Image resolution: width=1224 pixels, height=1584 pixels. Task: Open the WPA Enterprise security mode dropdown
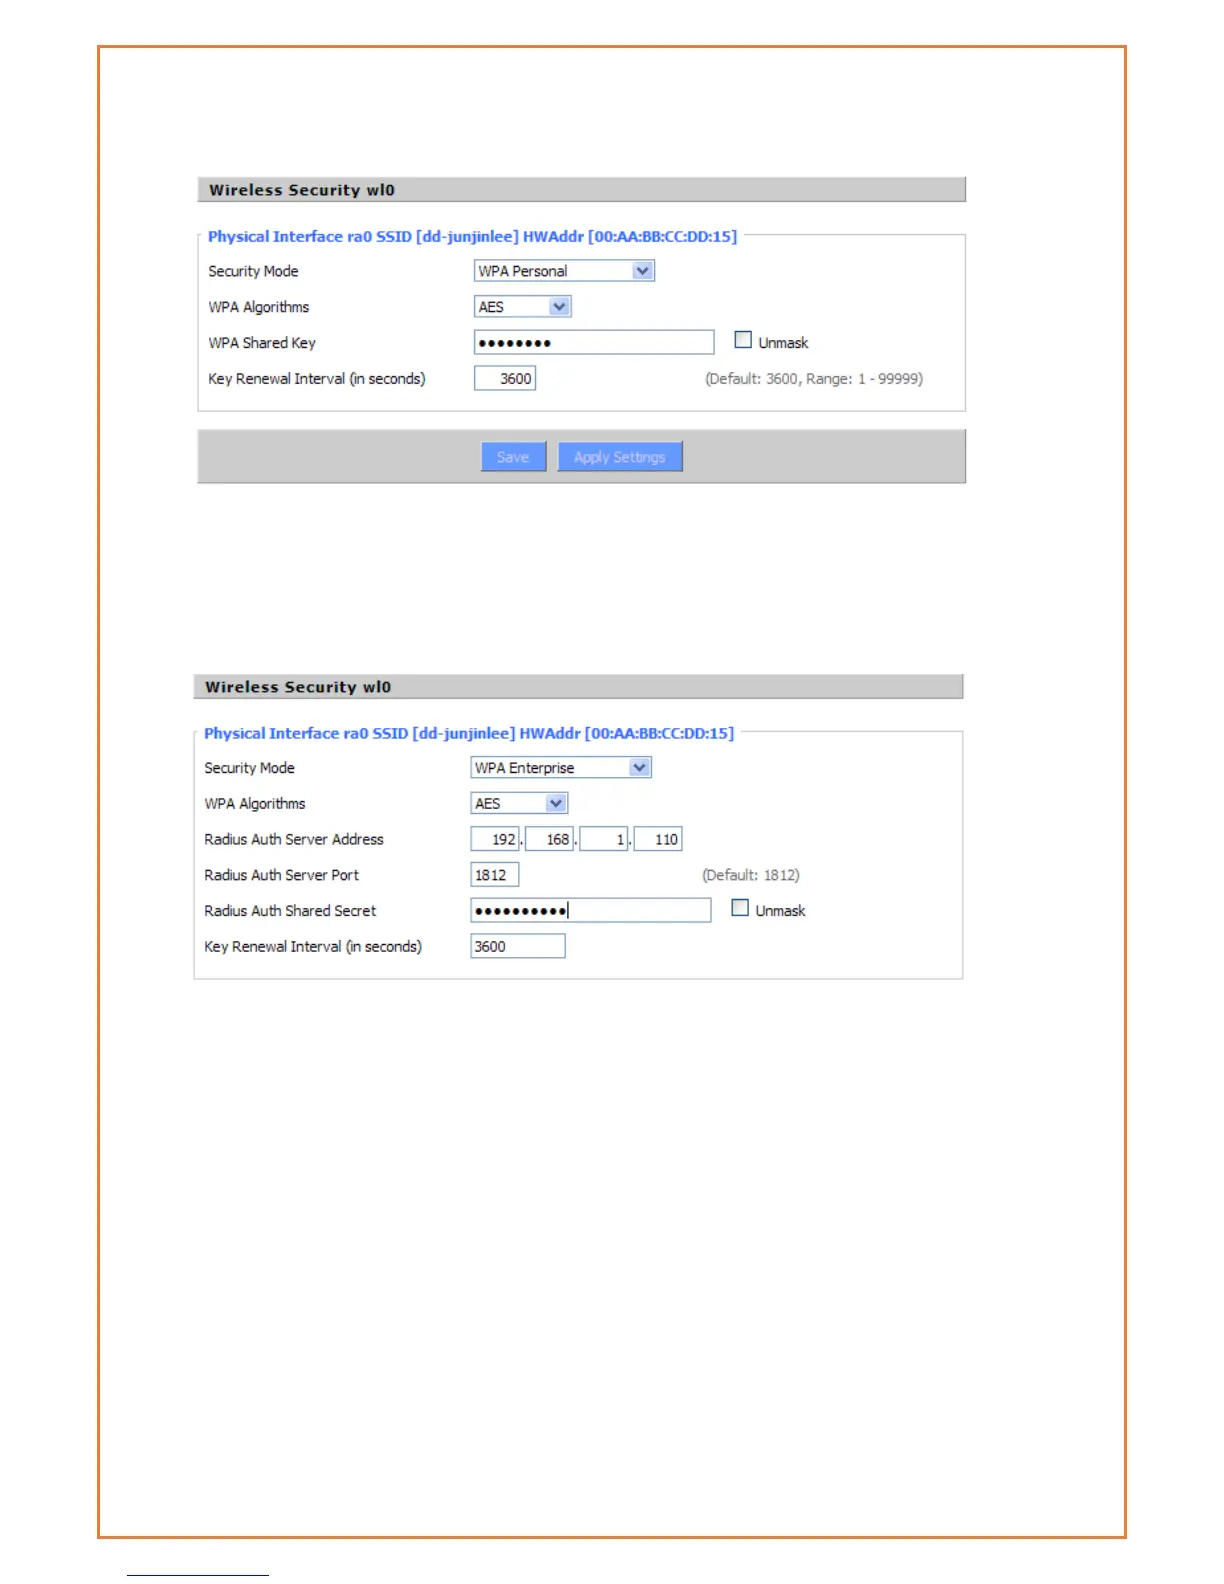(x=561, y=768)
